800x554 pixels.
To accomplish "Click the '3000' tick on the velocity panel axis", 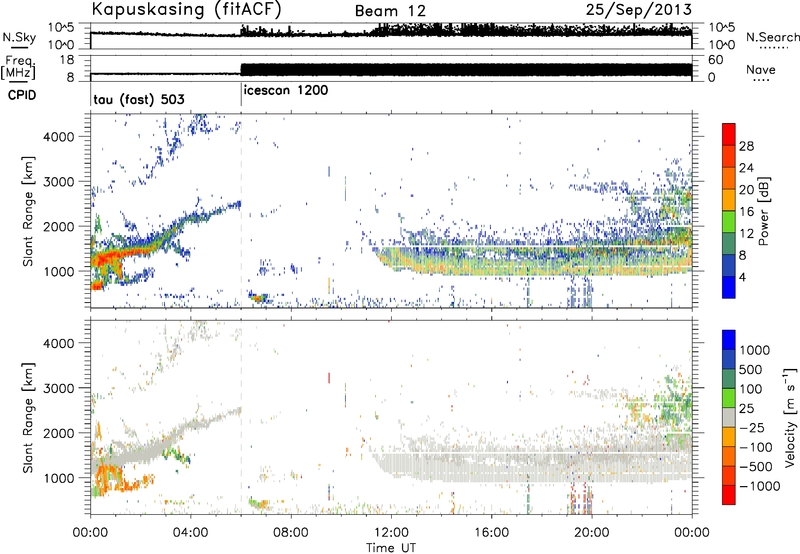I will [59, 388].
